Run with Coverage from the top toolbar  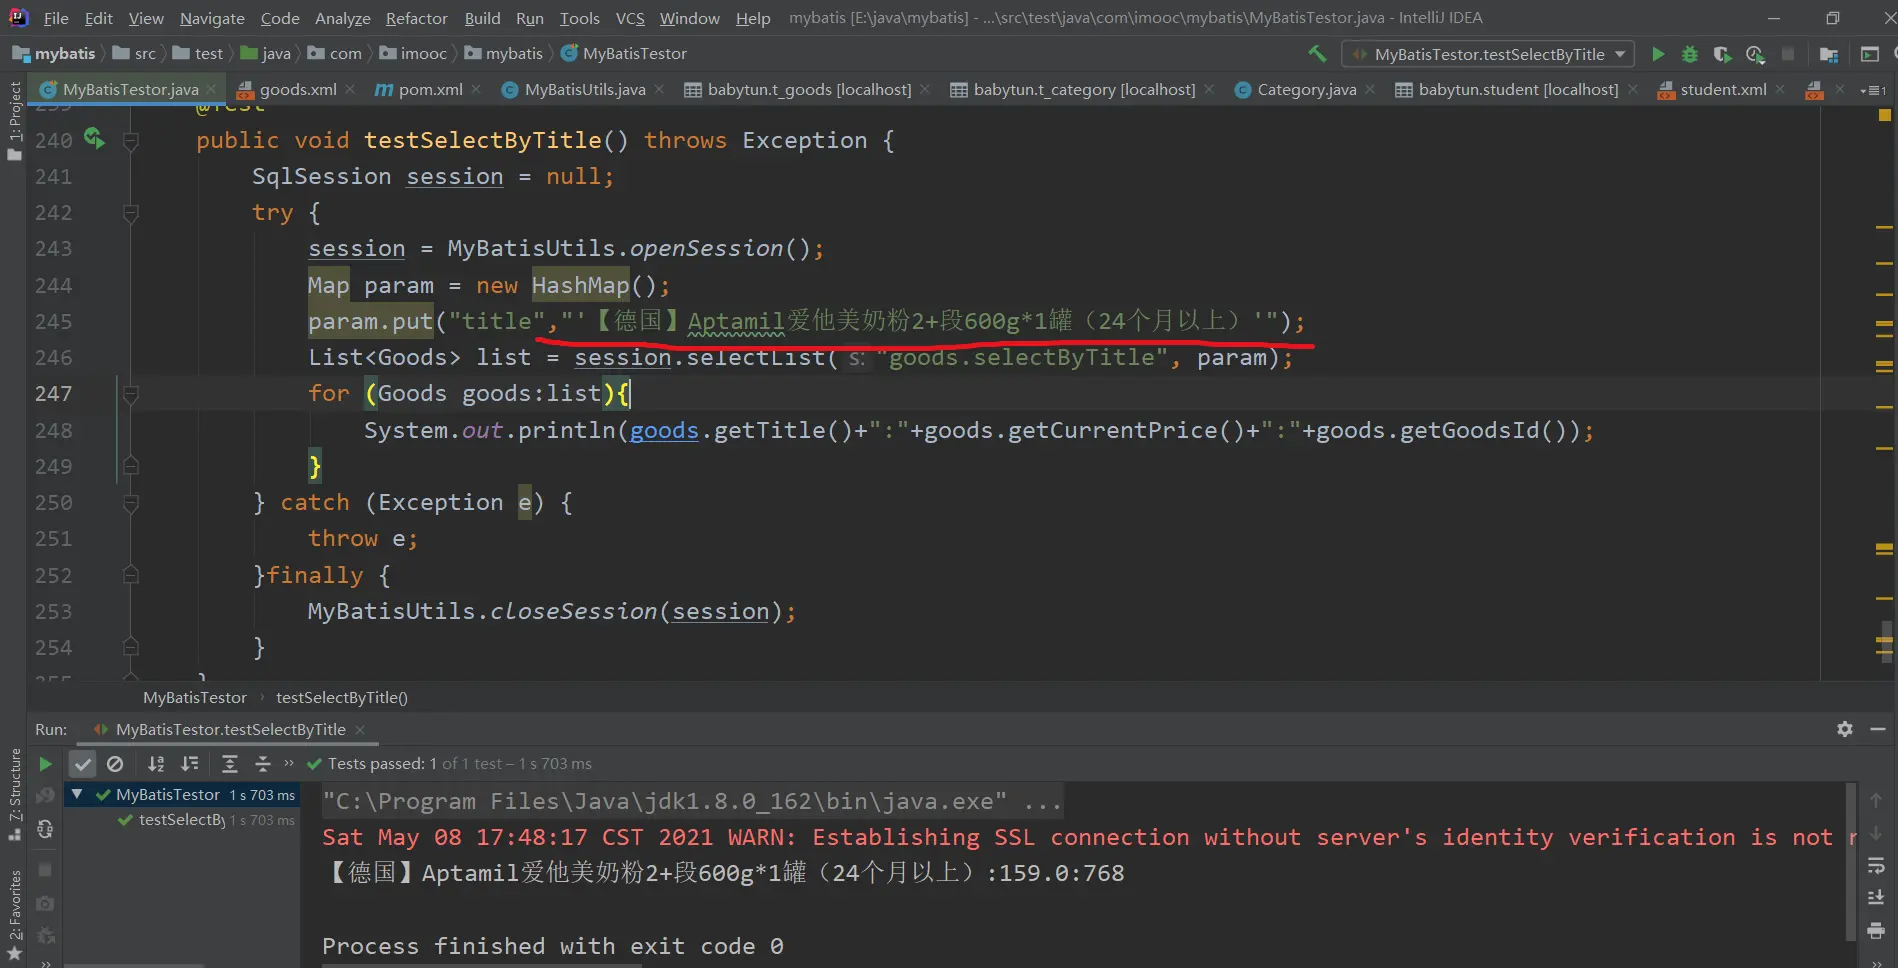point(1722,54)
